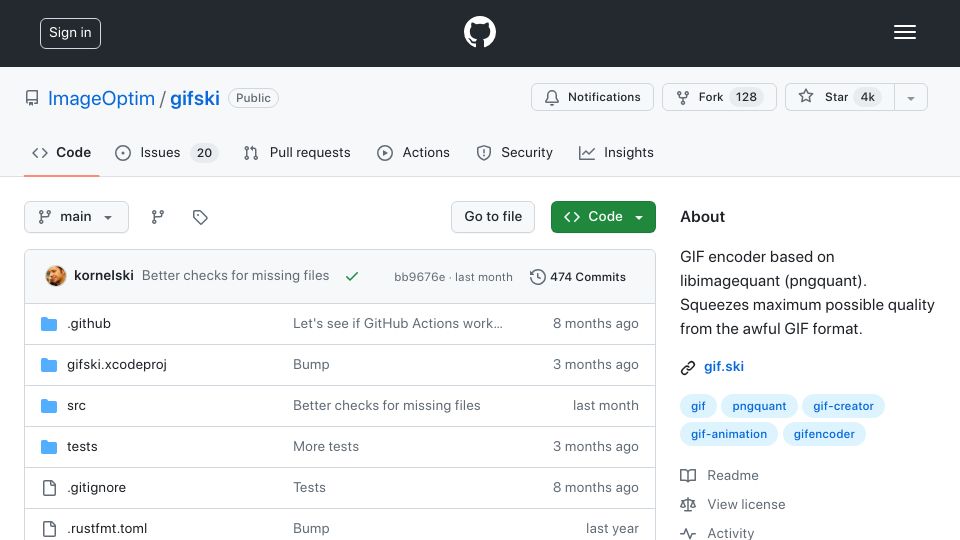Click the Fork count 128

tap(746, 97)
